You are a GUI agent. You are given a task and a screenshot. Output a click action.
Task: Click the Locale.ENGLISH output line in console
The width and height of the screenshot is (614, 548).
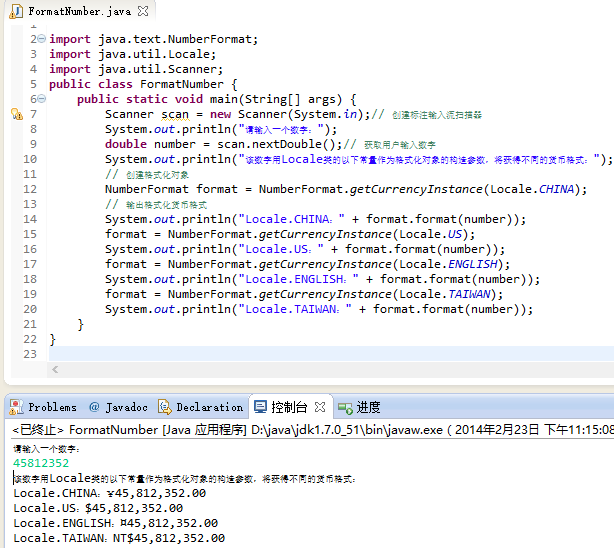click(x=116, y=523)
